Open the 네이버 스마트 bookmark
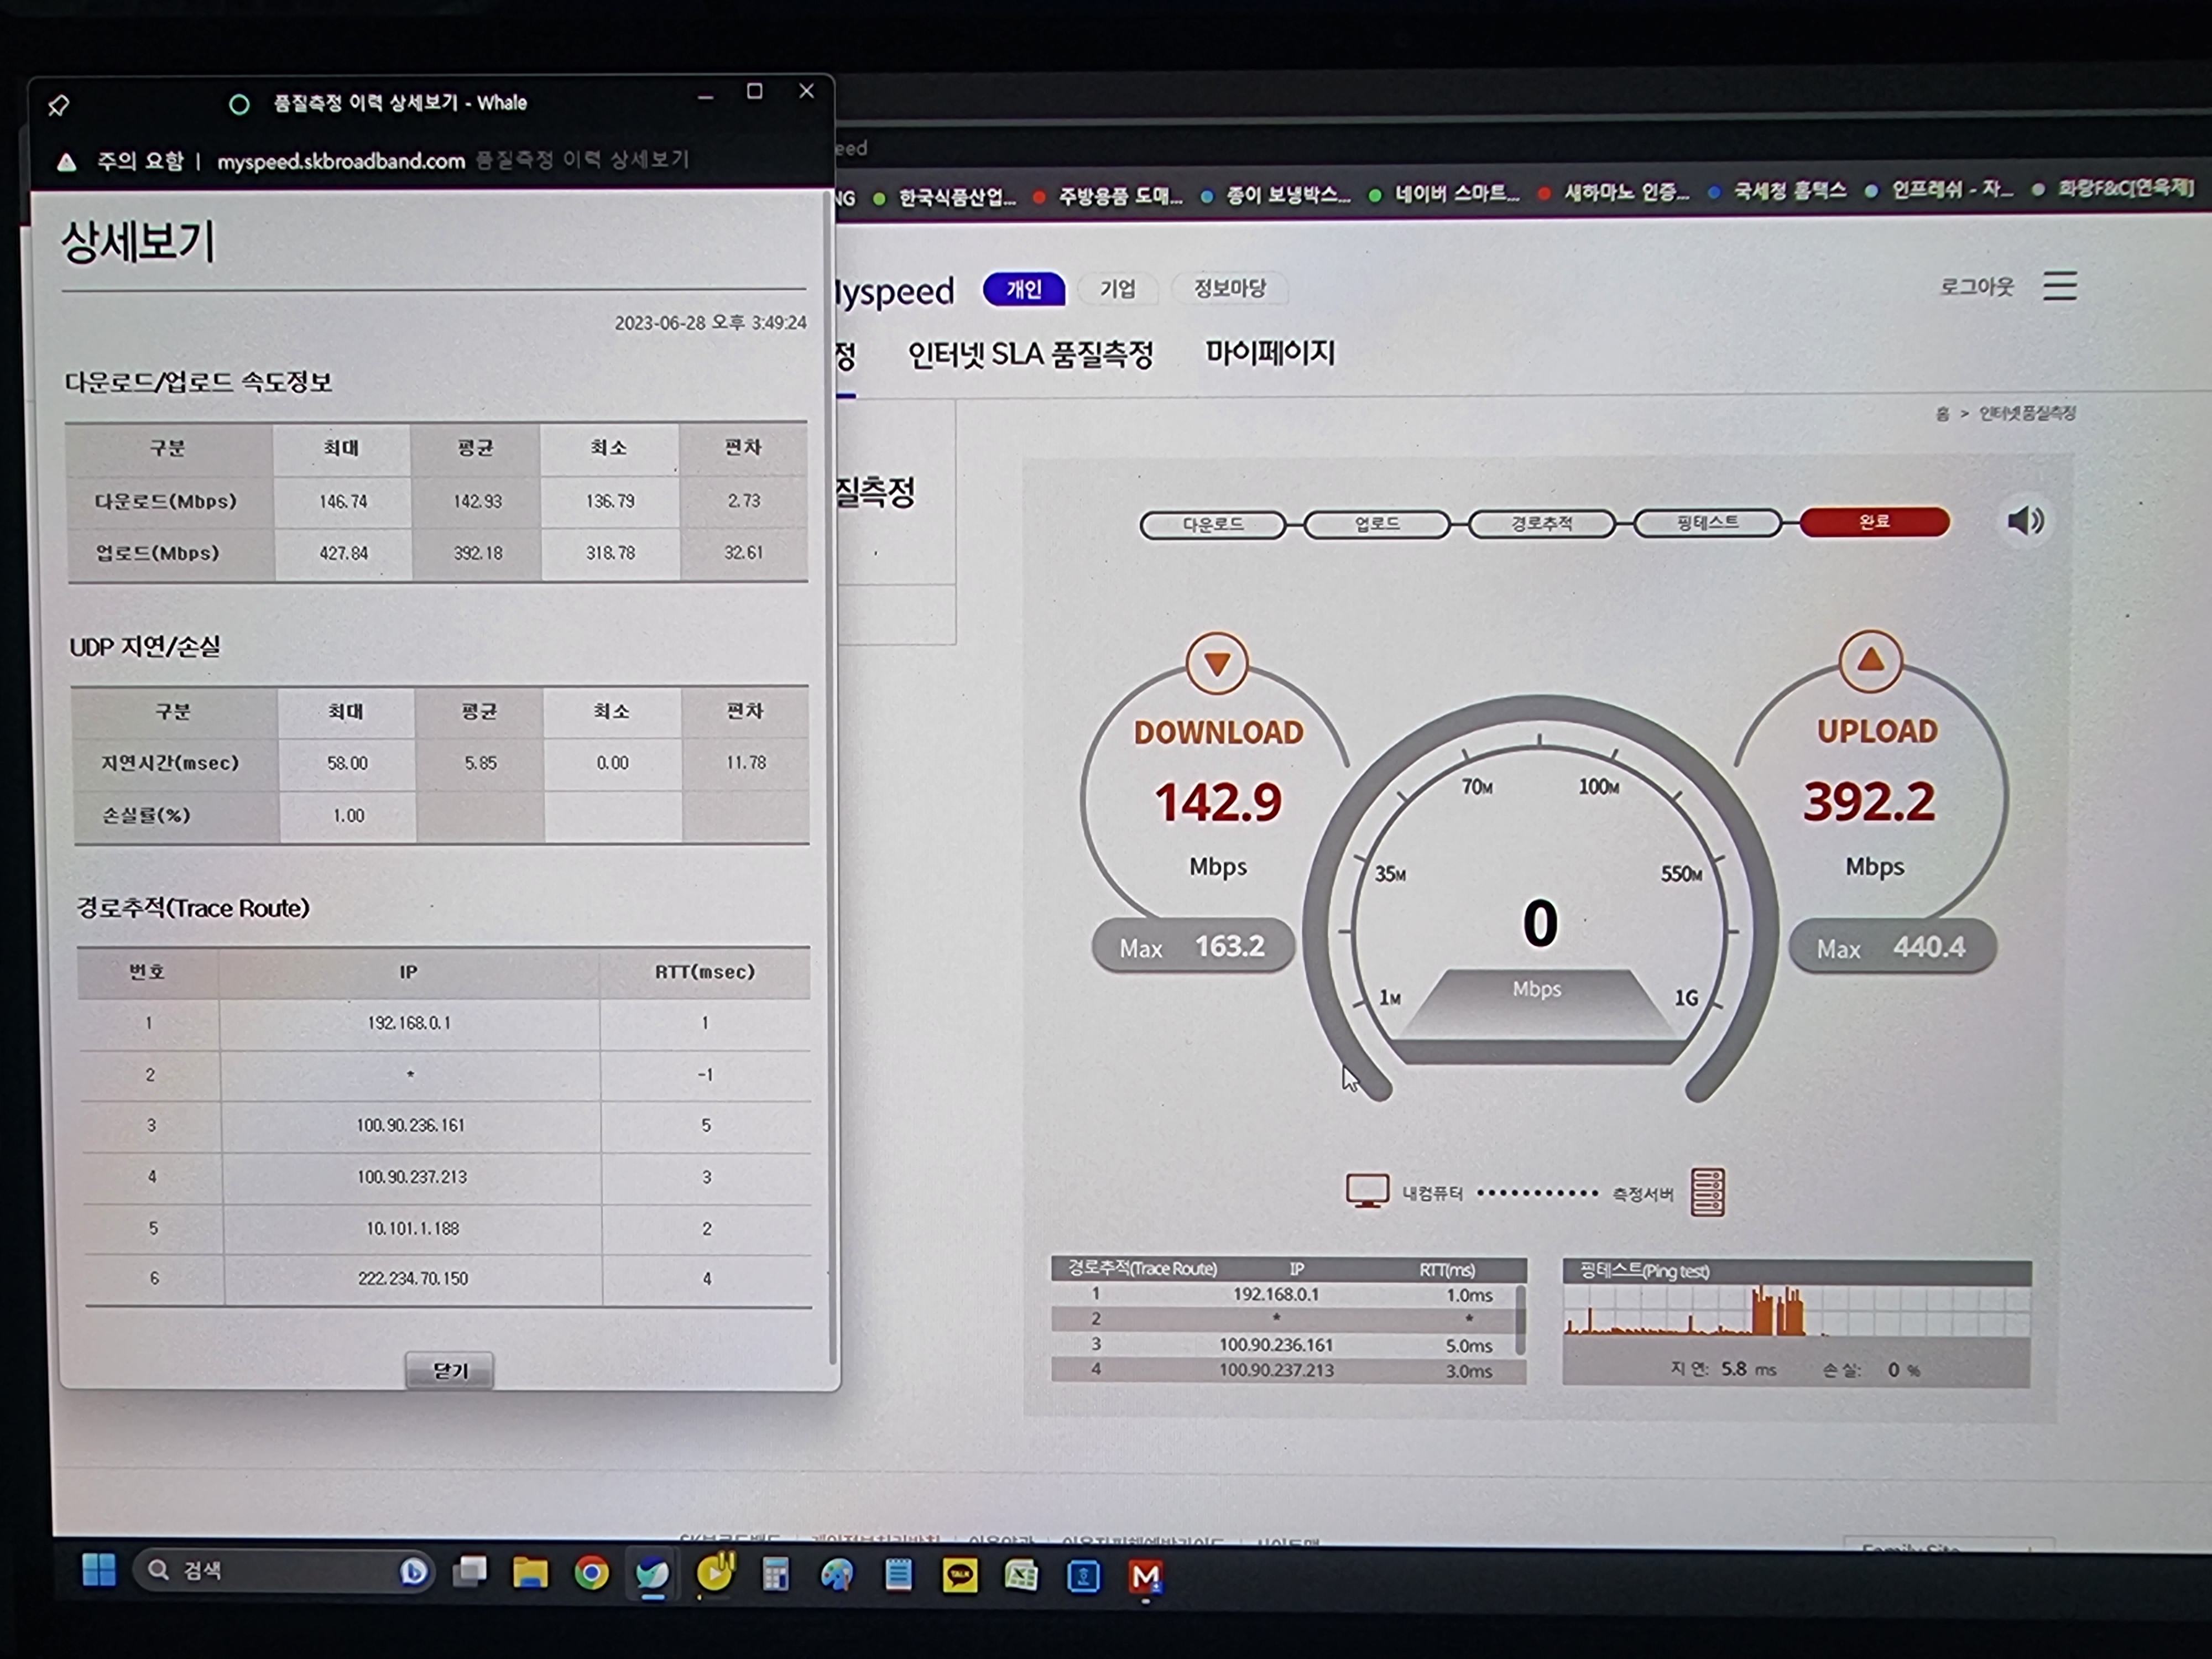Viewport: 2212px width, 1659px height. pos(1444,193)
